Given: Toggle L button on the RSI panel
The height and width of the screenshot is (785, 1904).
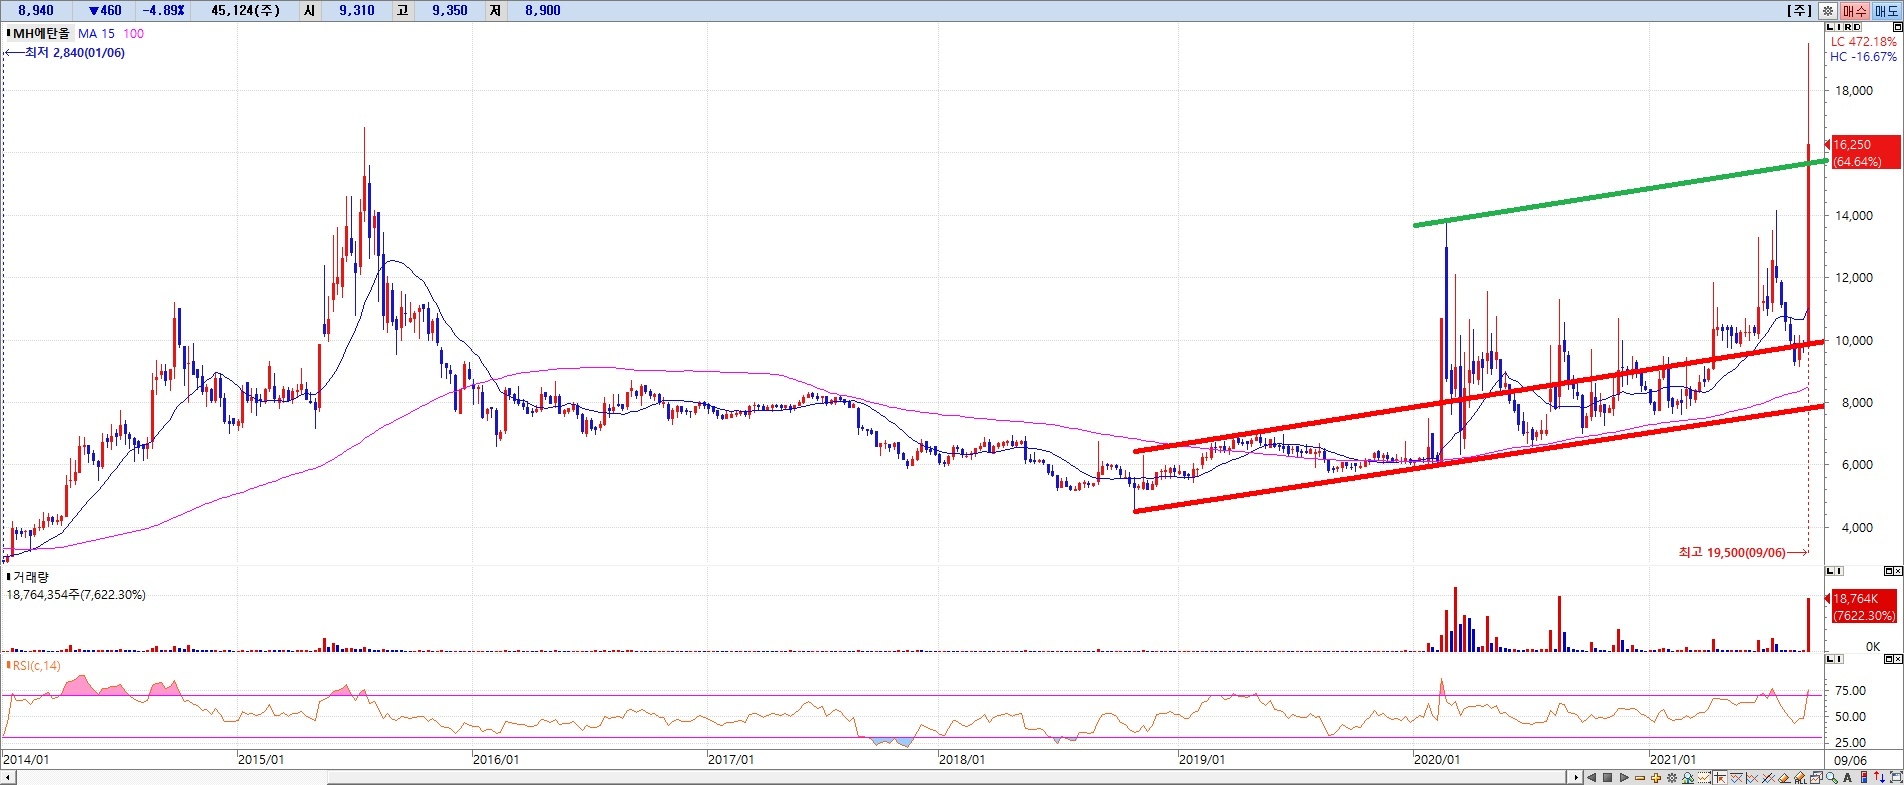Looking at the screenshot, I should pyautogui.click(x=1830, y=660).
